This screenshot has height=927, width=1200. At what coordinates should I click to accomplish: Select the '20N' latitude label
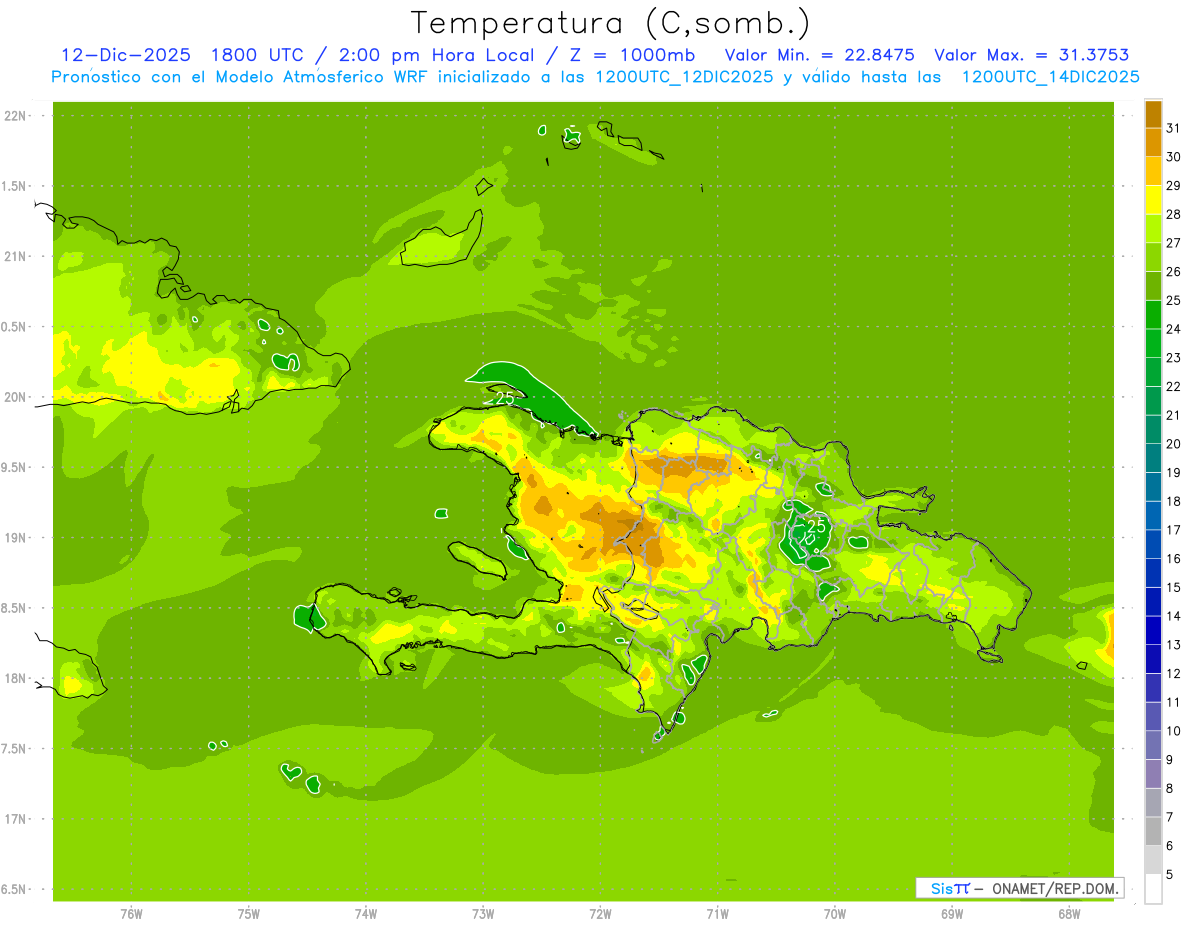(x=17, y=397)
